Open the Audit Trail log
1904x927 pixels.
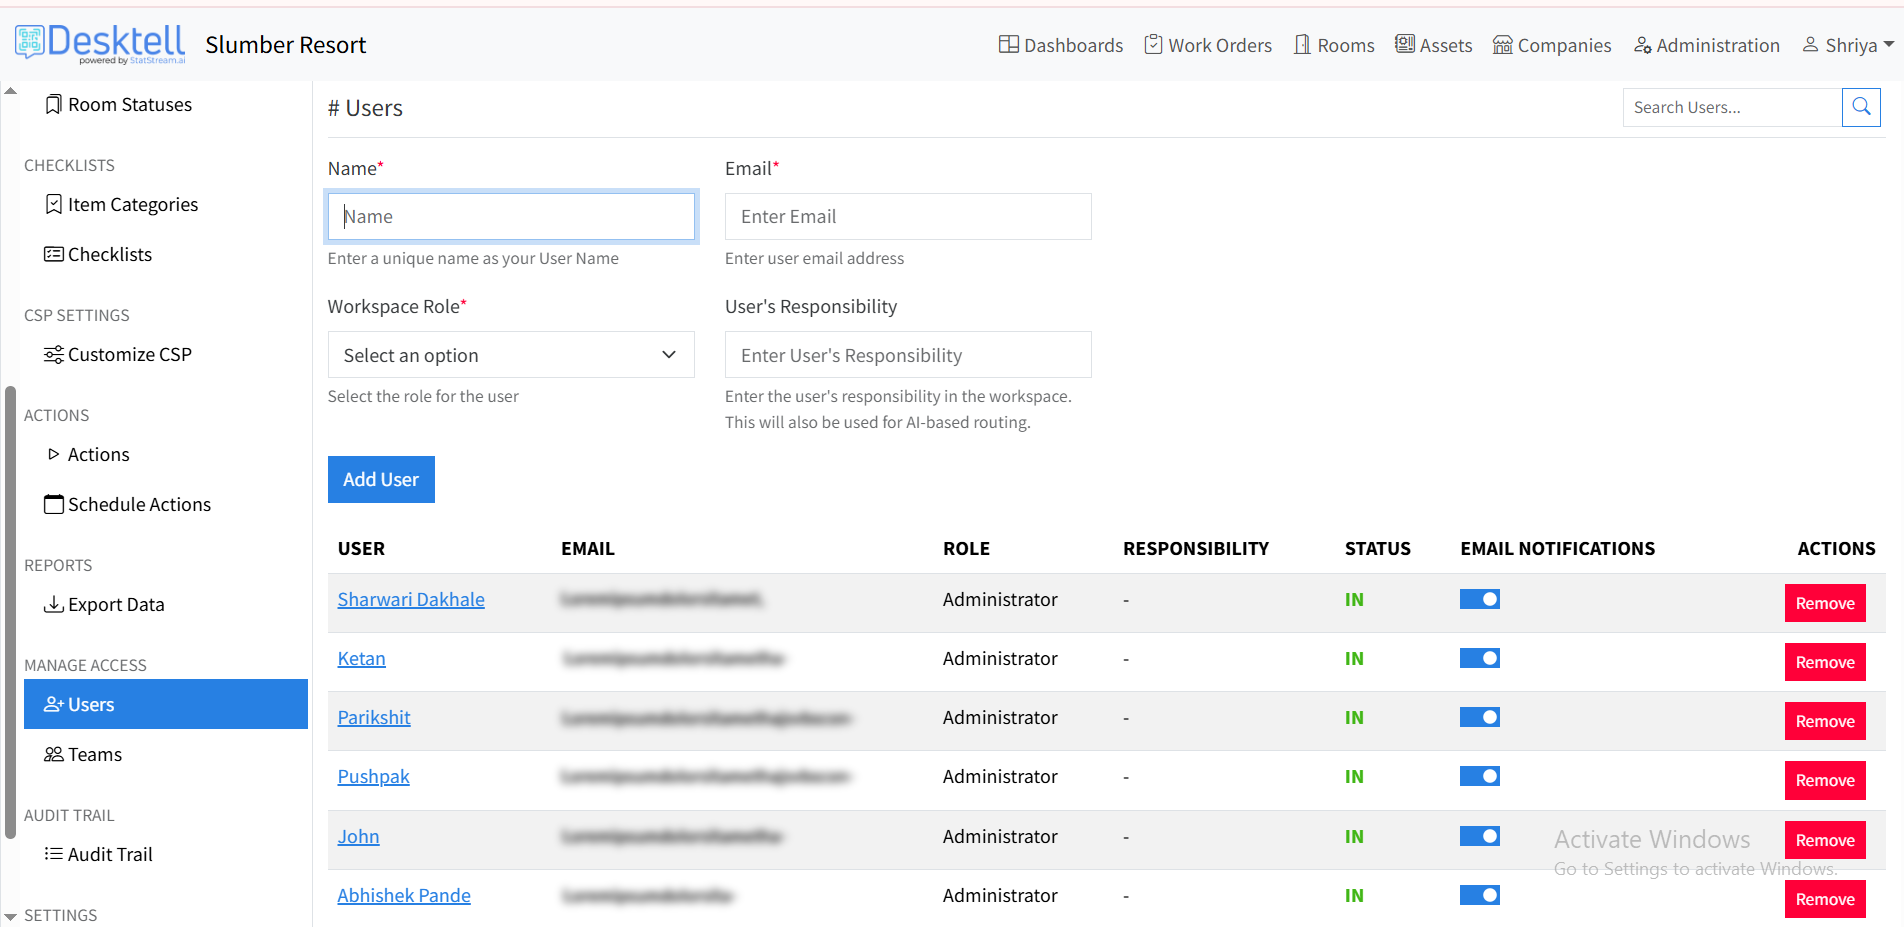(109, 855)
